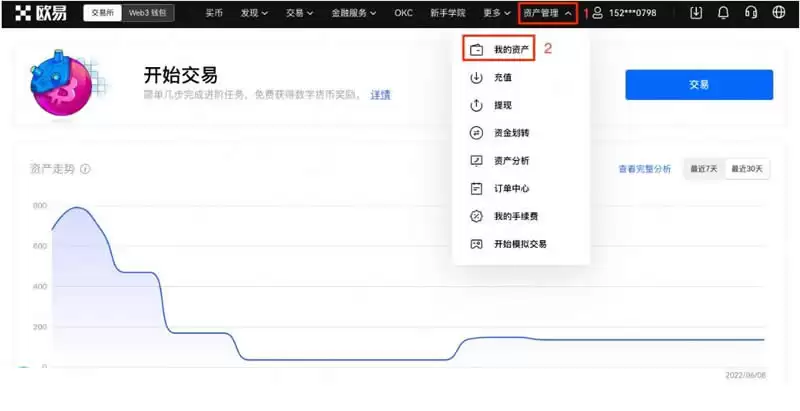The width and height of the screenshot is (800, 411).
Task: Open the download app icon
Action: [x=696, y=14]
